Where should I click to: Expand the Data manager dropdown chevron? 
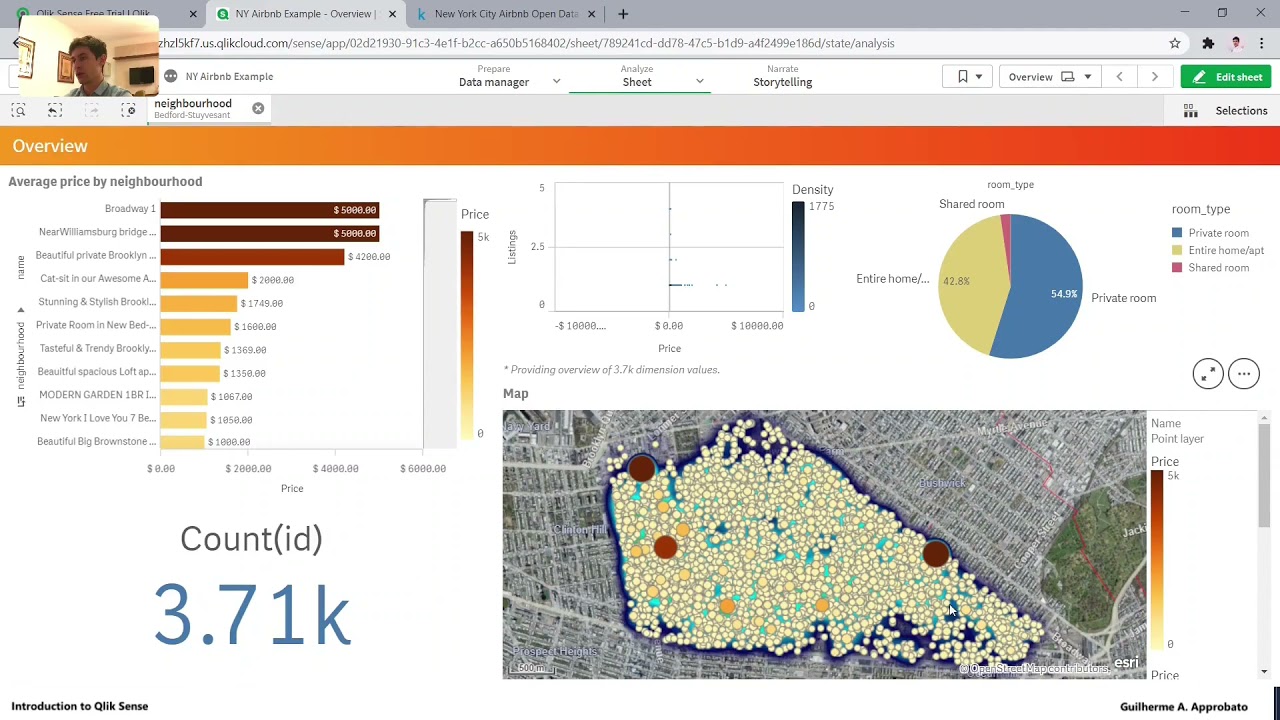(556, 82)
